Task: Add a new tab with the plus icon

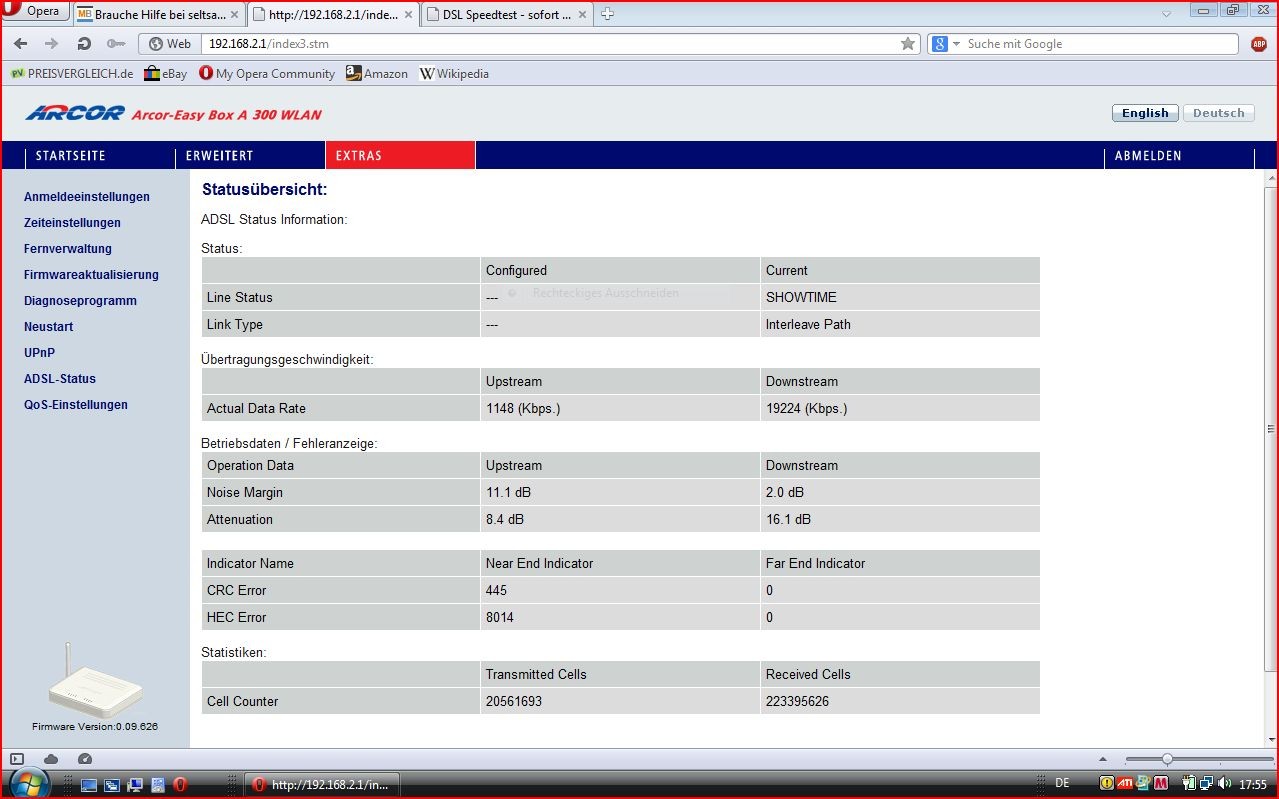Action: coord(607,14)
